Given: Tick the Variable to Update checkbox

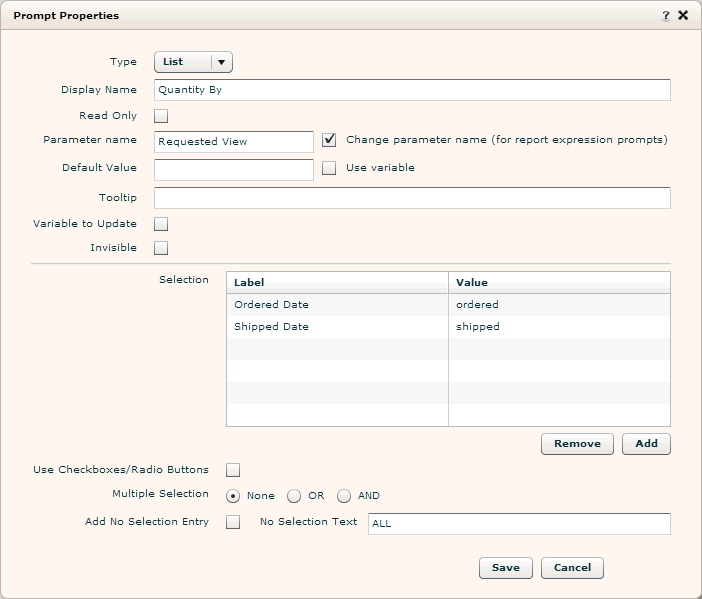Looking at the screenshot, I should (x=161, y=224).
